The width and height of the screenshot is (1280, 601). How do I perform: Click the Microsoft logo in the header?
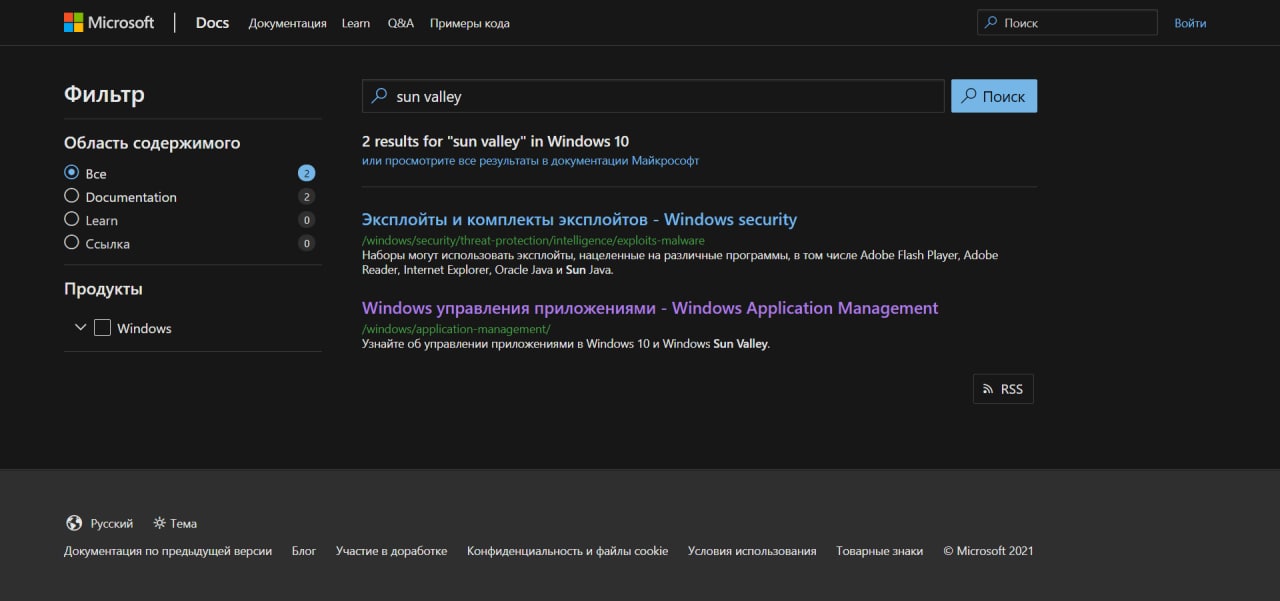(109, 22)
